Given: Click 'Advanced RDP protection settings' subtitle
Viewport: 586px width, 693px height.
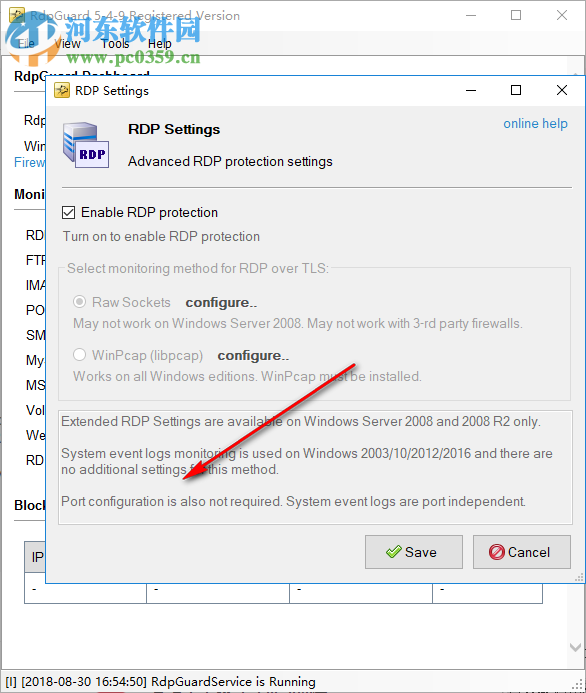Looking at the screenshot, I should [230, 162].
